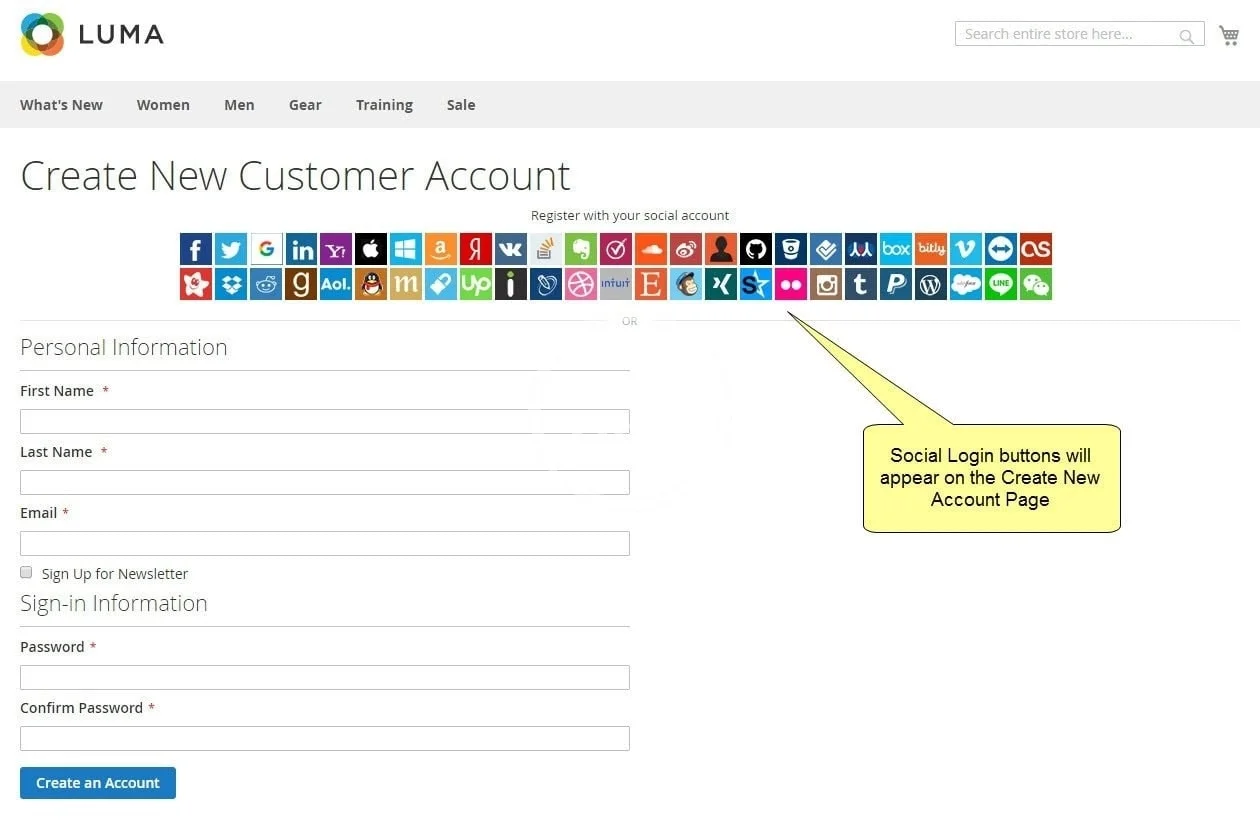Enable the Sign Up for Newsletter checkbox

click(x=26, y=572)
